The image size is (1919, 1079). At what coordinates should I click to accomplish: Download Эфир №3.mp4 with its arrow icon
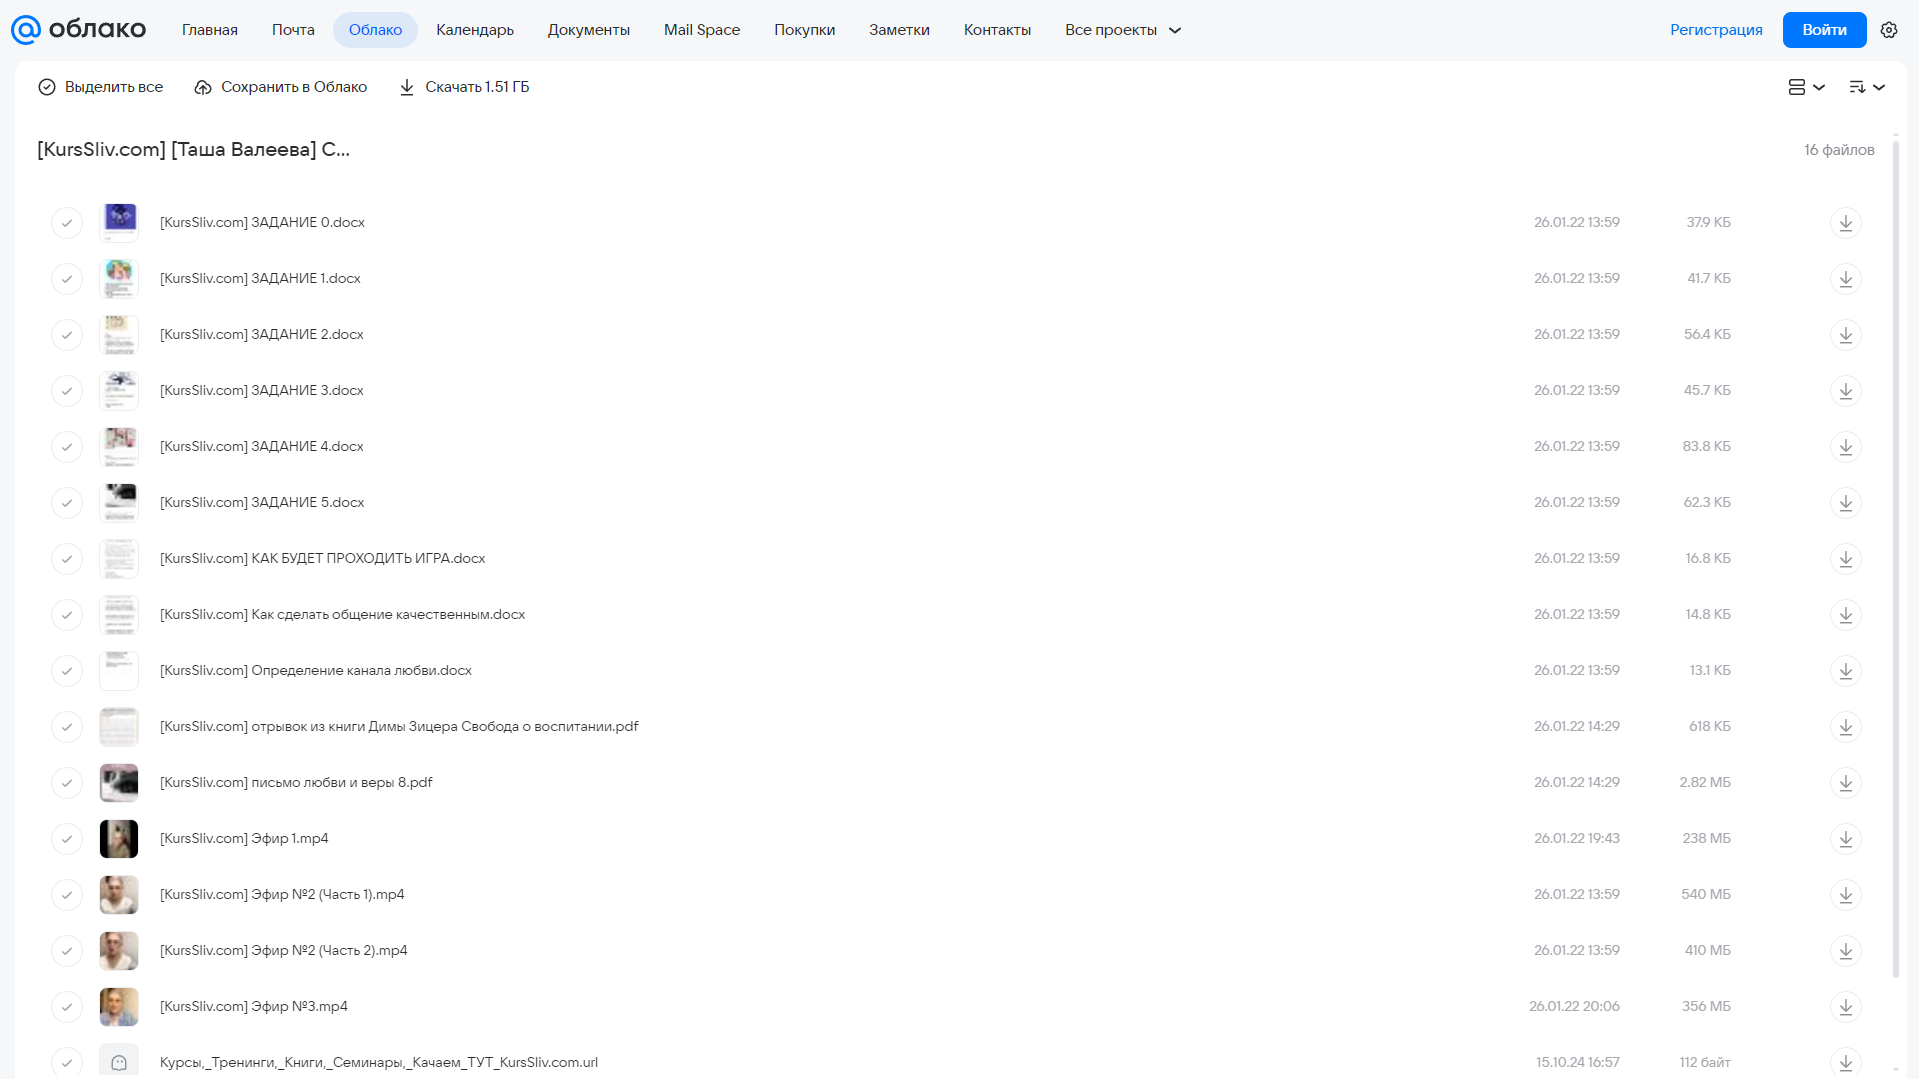(x=1845, y=1006)
